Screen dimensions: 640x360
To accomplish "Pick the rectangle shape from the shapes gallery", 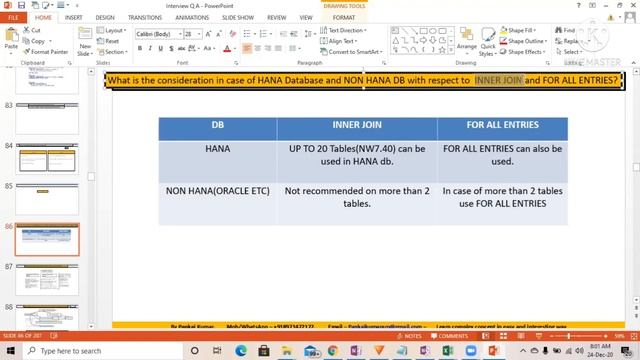I will tap(423, 31).
